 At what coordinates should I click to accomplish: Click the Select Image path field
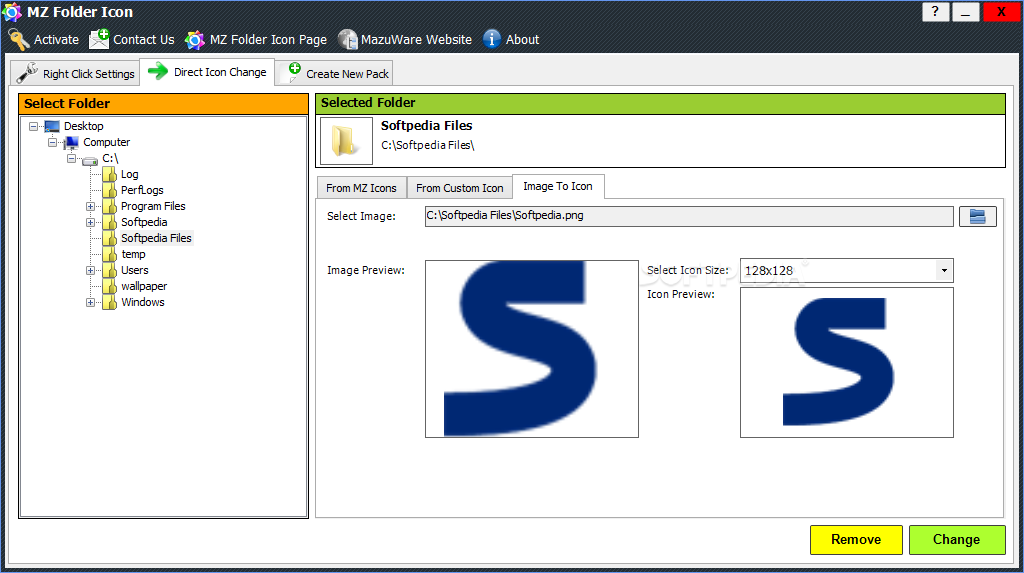(x=689, y=216)
